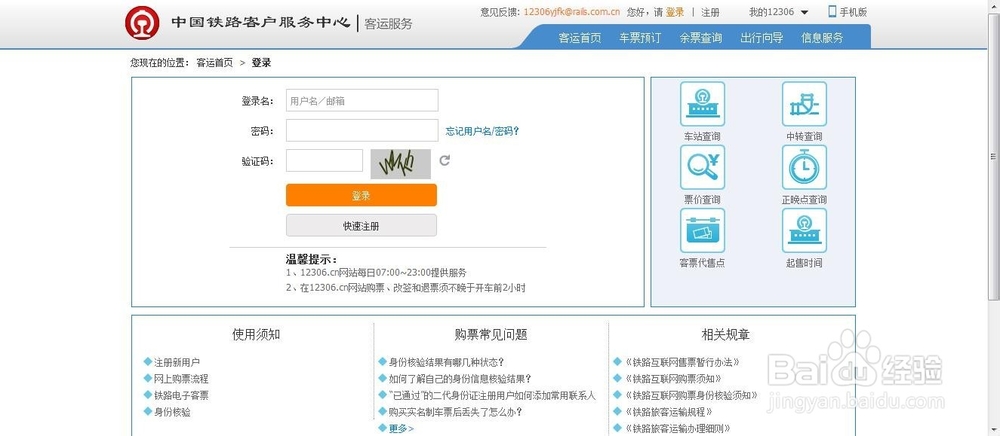This screenshot has width=1000, height=436.
Task: Open the 网上购票流程 link
Action: tap(181, 379)
